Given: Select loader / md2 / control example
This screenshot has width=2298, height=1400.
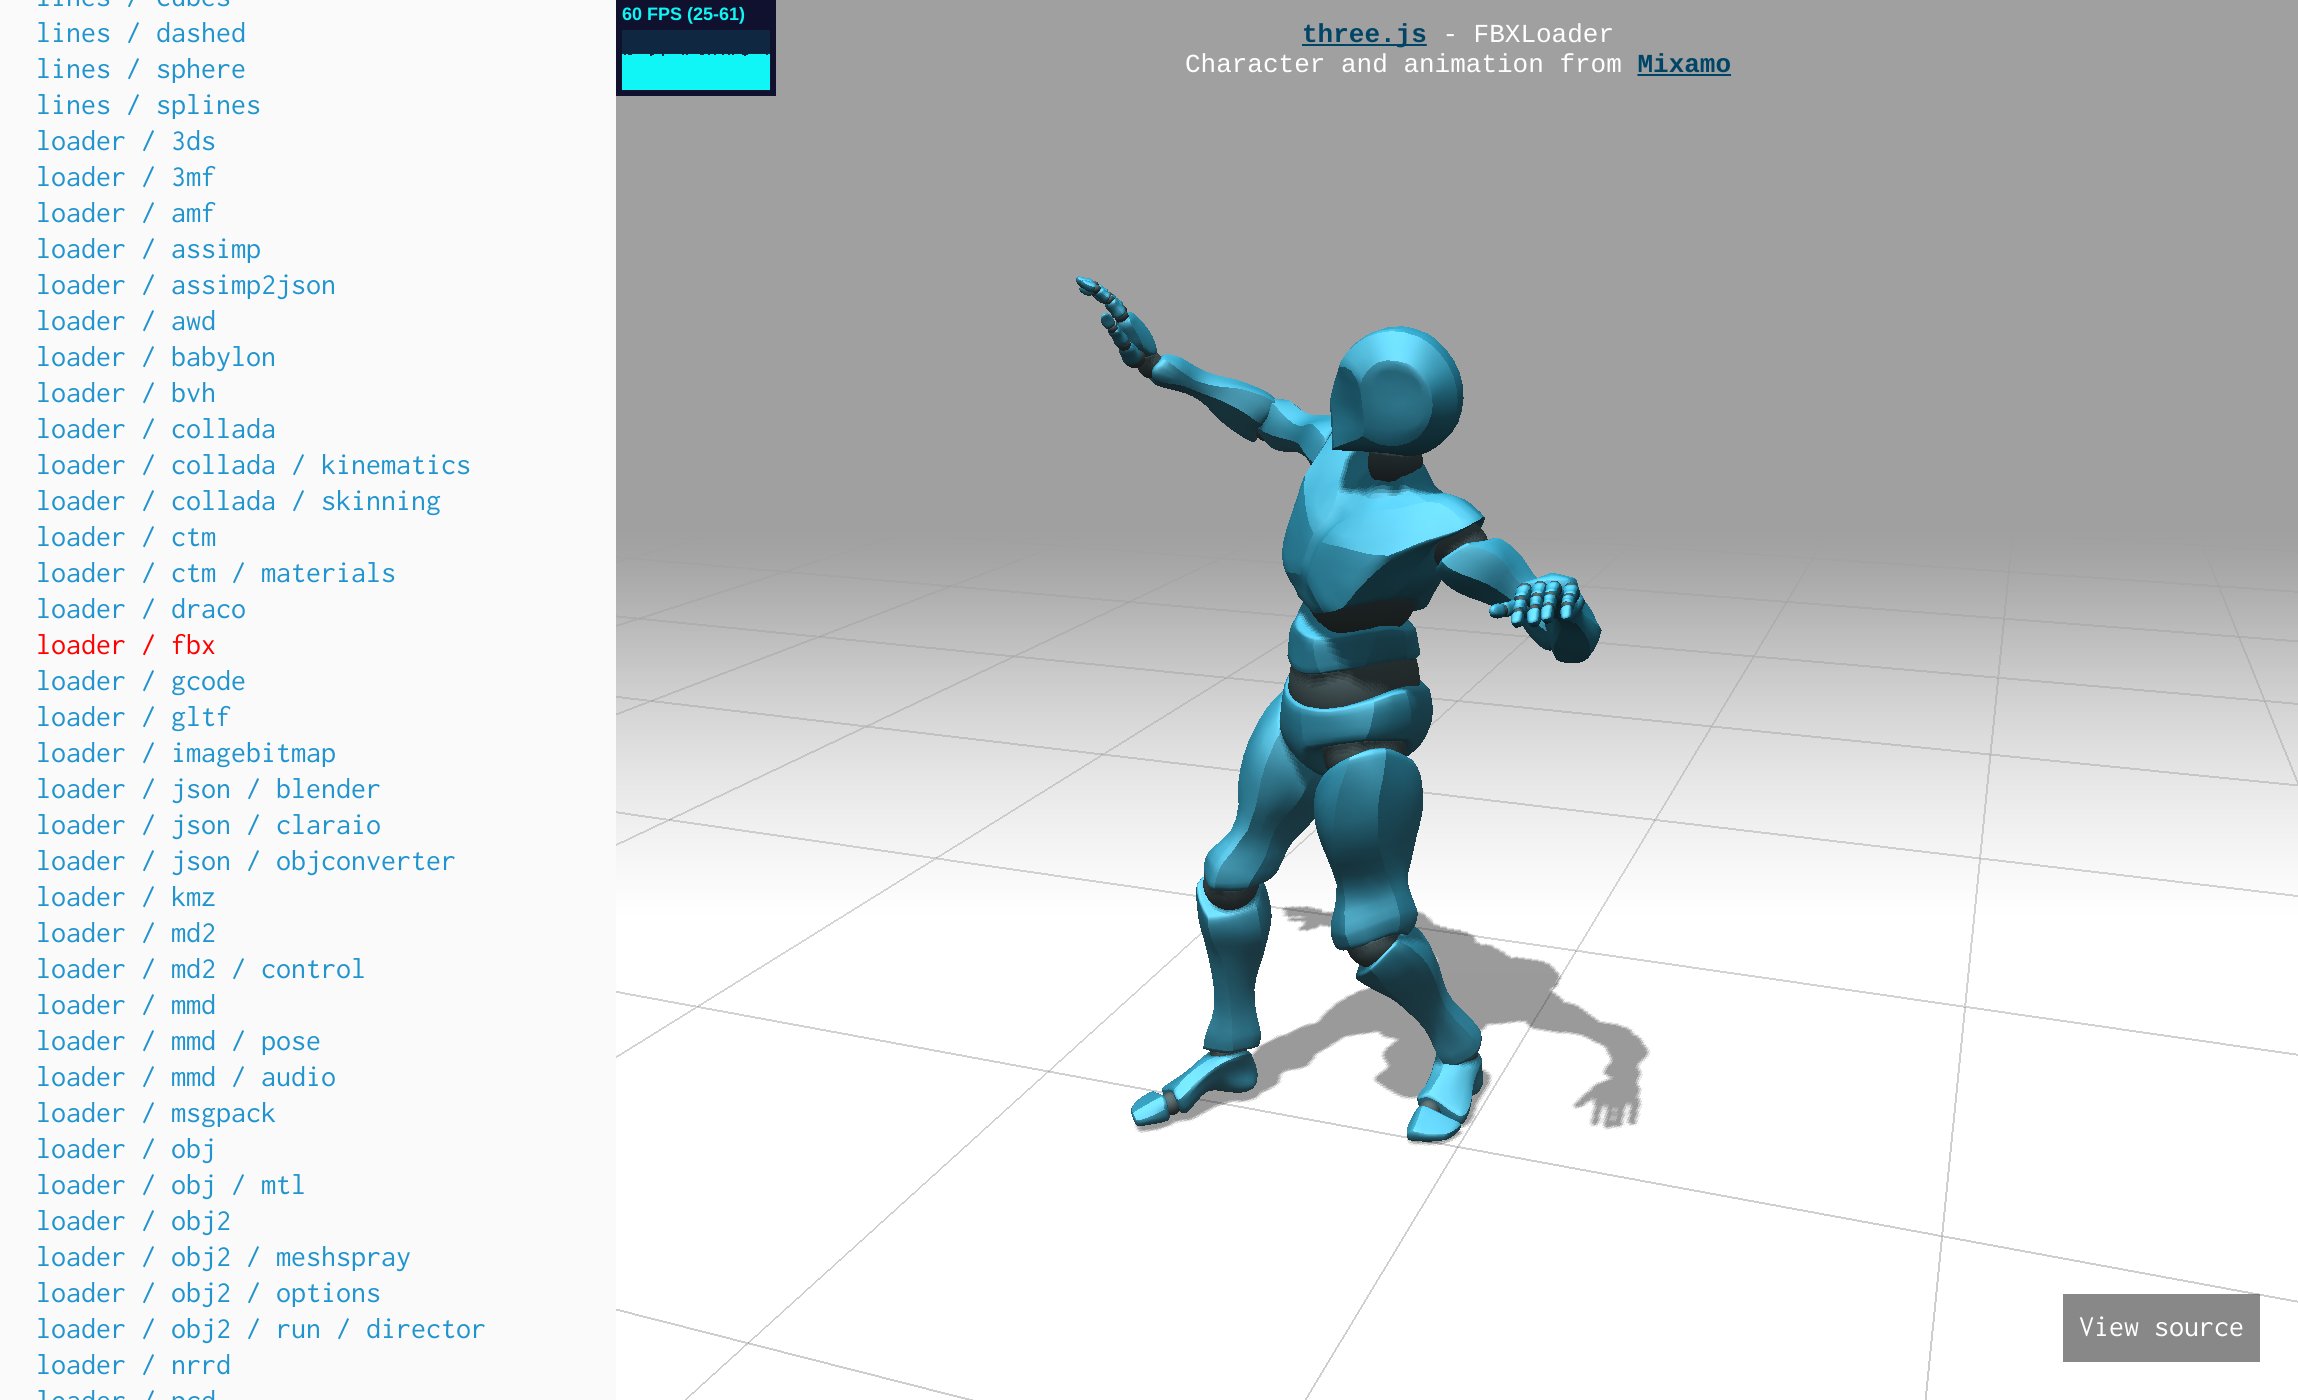Looking at the screenshot, I should (x=200, y=969).
